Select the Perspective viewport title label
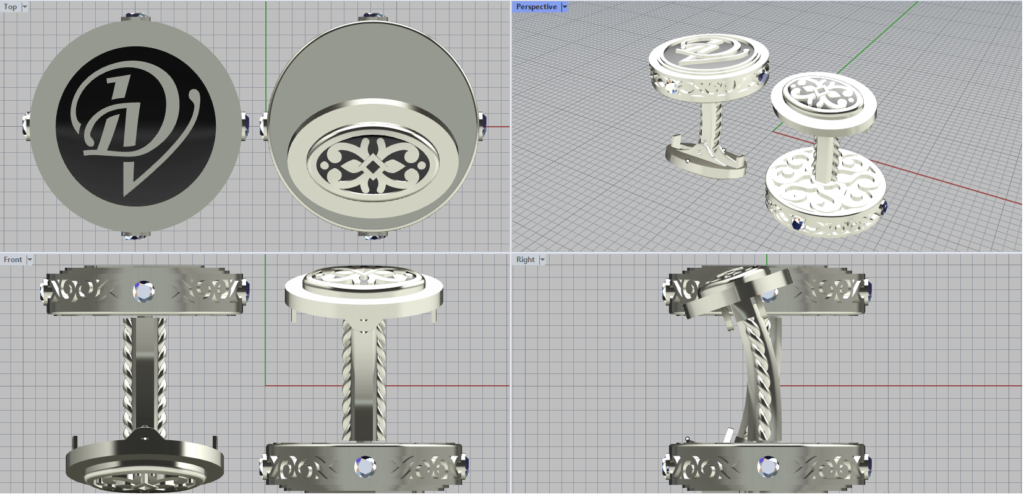Viewport: 1024px width, 494px height. coord(536,6)
